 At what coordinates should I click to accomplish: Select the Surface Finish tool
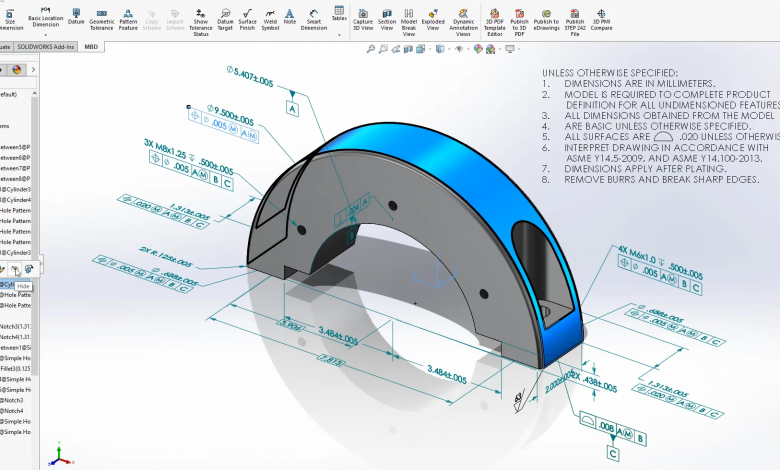click(247, 20)
